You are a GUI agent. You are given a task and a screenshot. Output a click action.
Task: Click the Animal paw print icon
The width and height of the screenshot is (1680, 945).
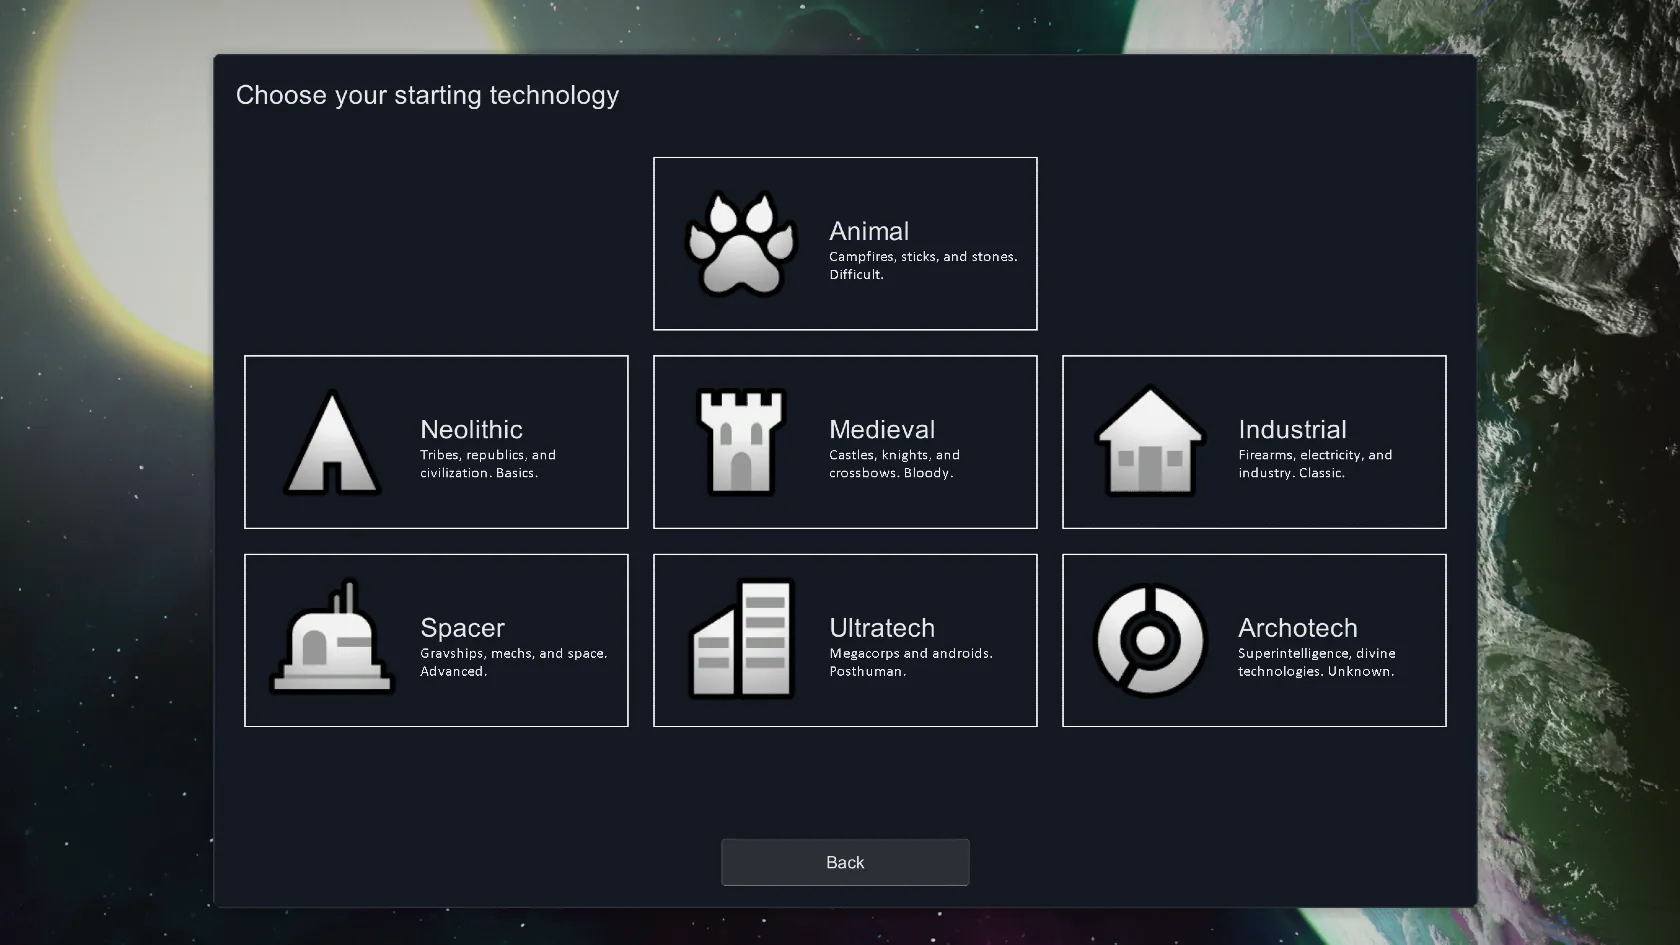[741, 244]
